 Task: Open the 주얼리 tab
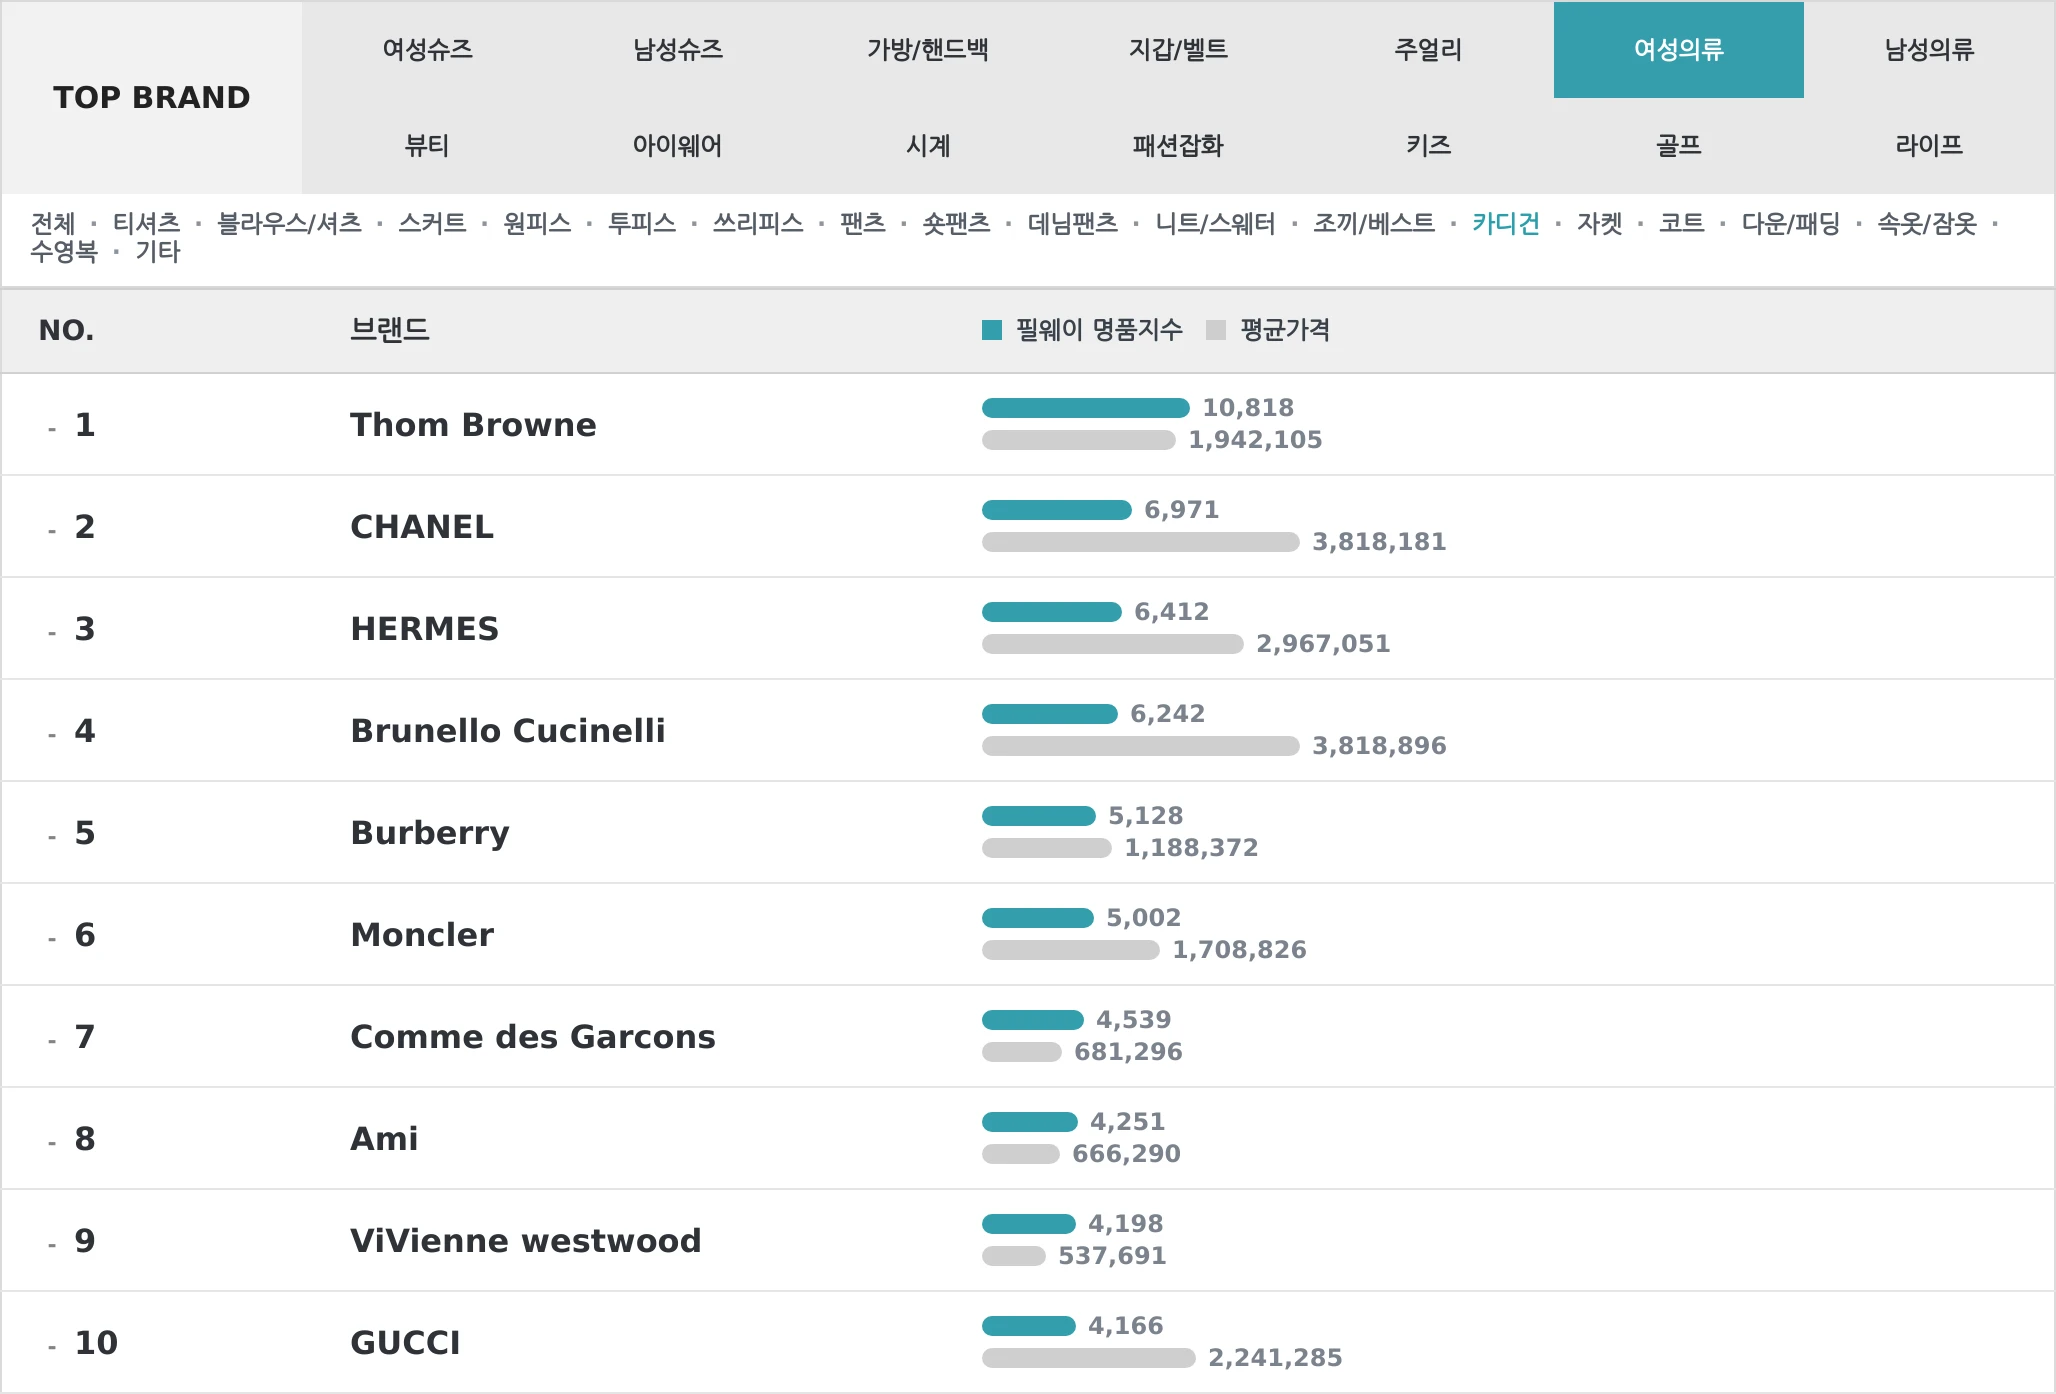(x=1428, y=50)
